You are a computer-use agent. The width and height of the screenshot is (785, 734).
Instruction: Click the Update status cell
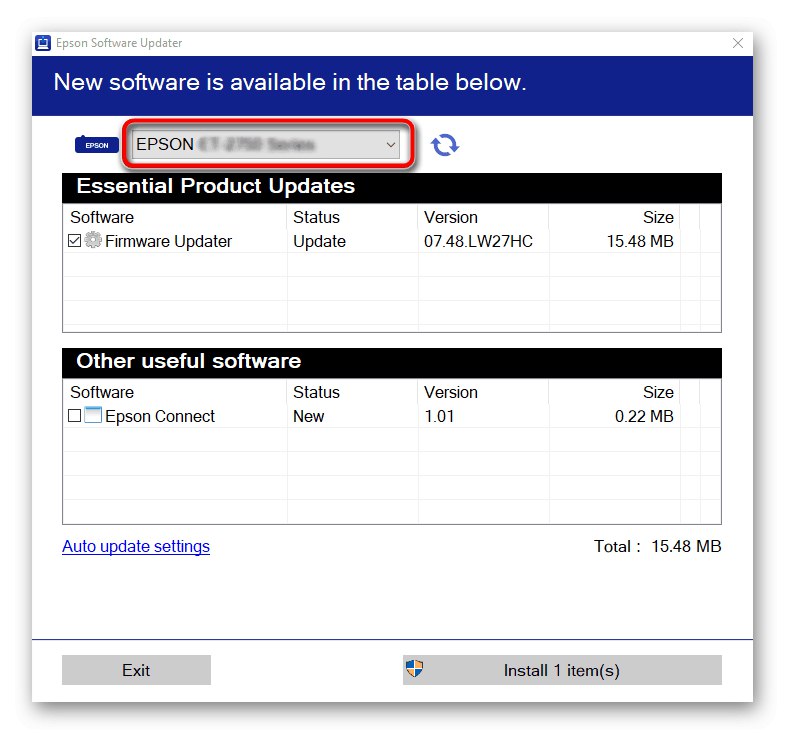click(319, 241)
